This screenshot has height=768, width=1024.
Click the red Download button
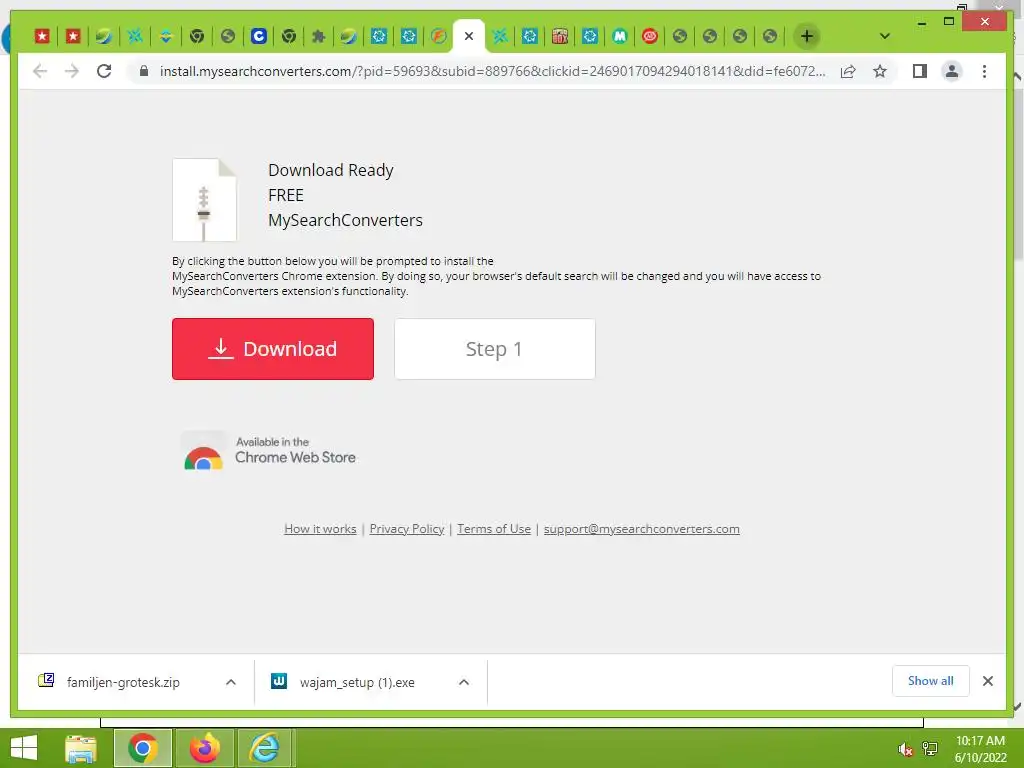click(x=273, y=349)
